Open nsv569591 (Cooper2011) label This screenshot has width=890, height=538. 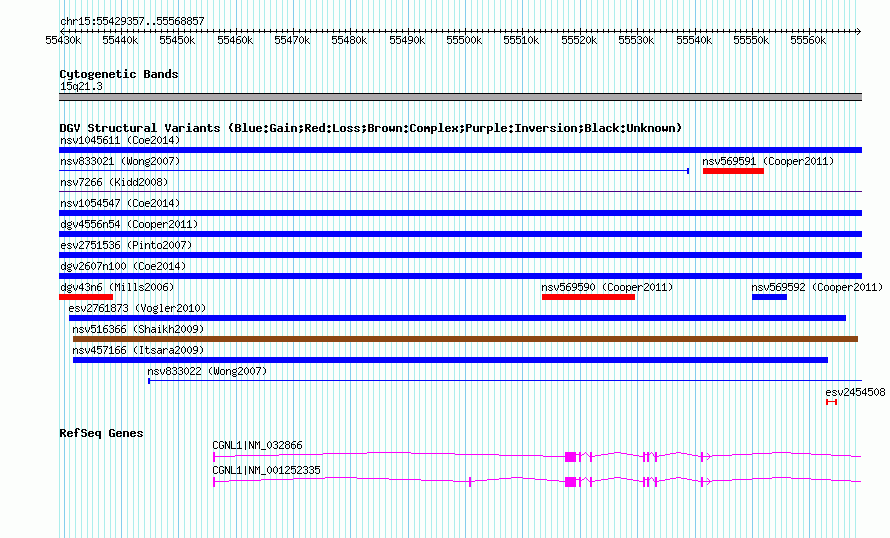[x=768, y=161]
